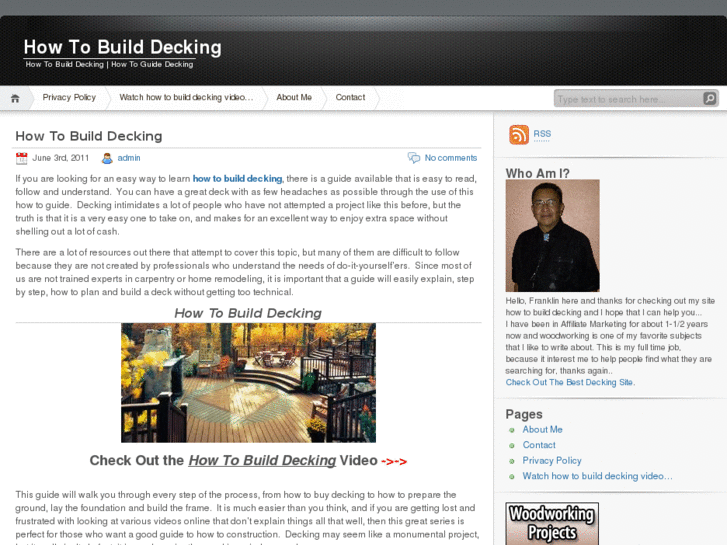Click the tagline How To Guide Decking

152,64
